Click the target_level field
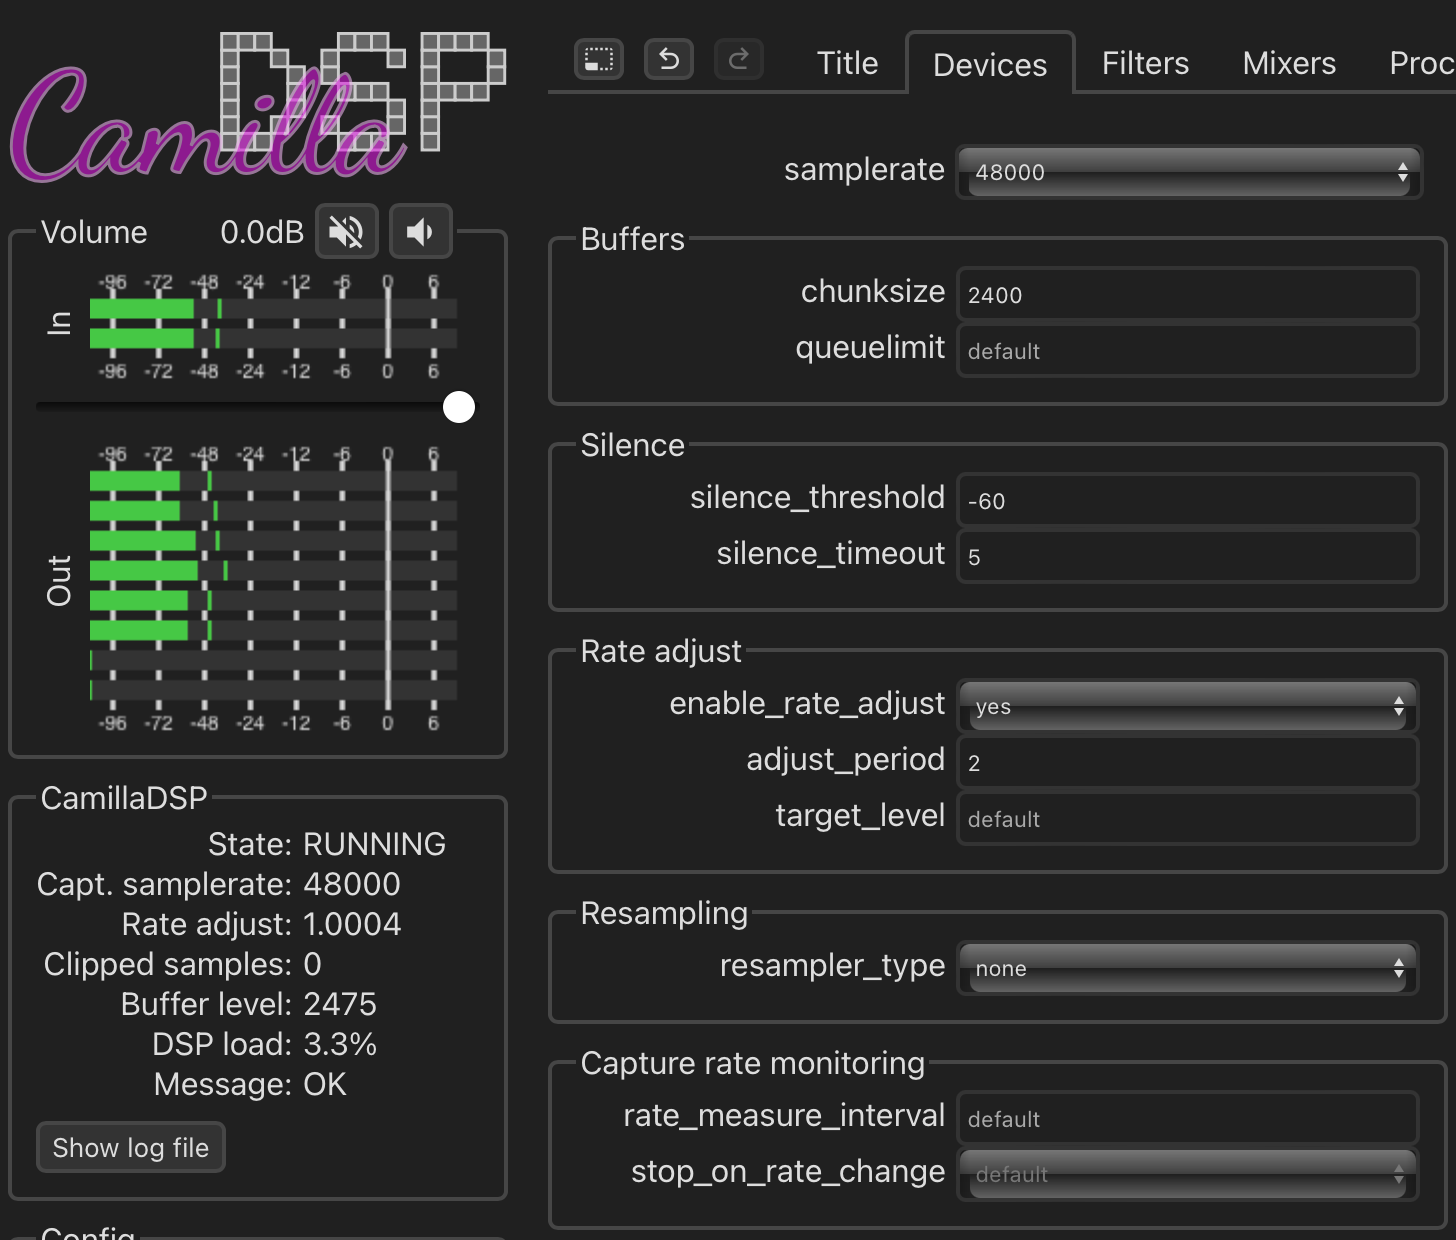The image size is (1456, 1240). pos(1188,818)
